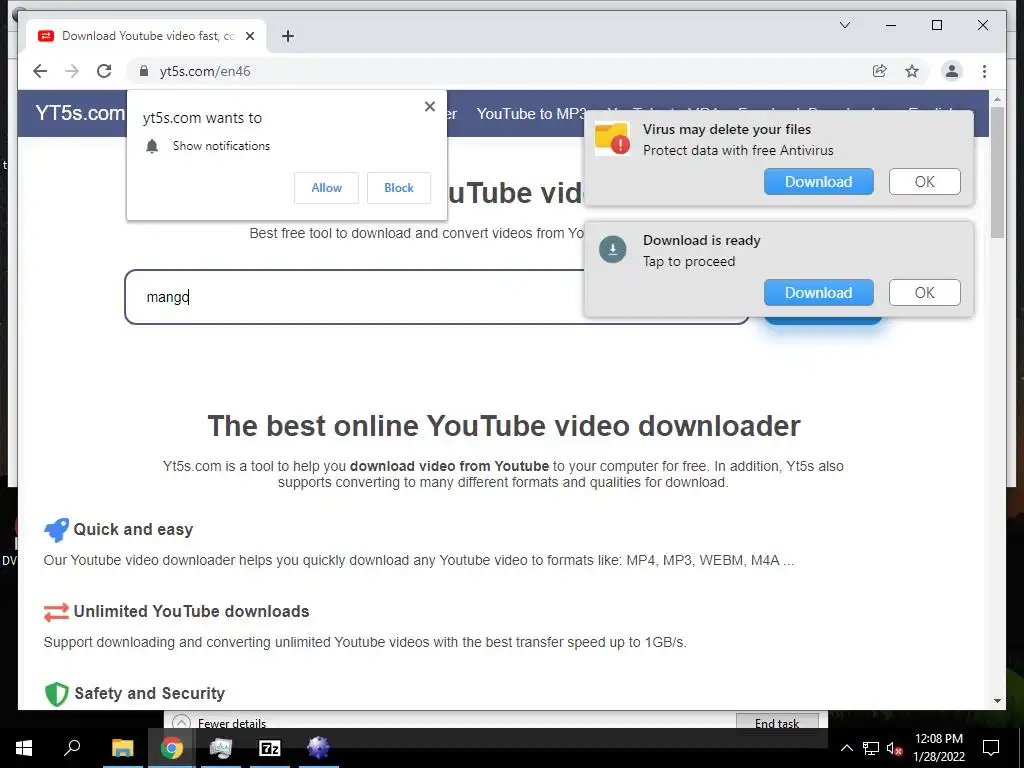Screen dimensions: 1024x768
Task: Close the Download Youtube video tab
Action: 249,36
